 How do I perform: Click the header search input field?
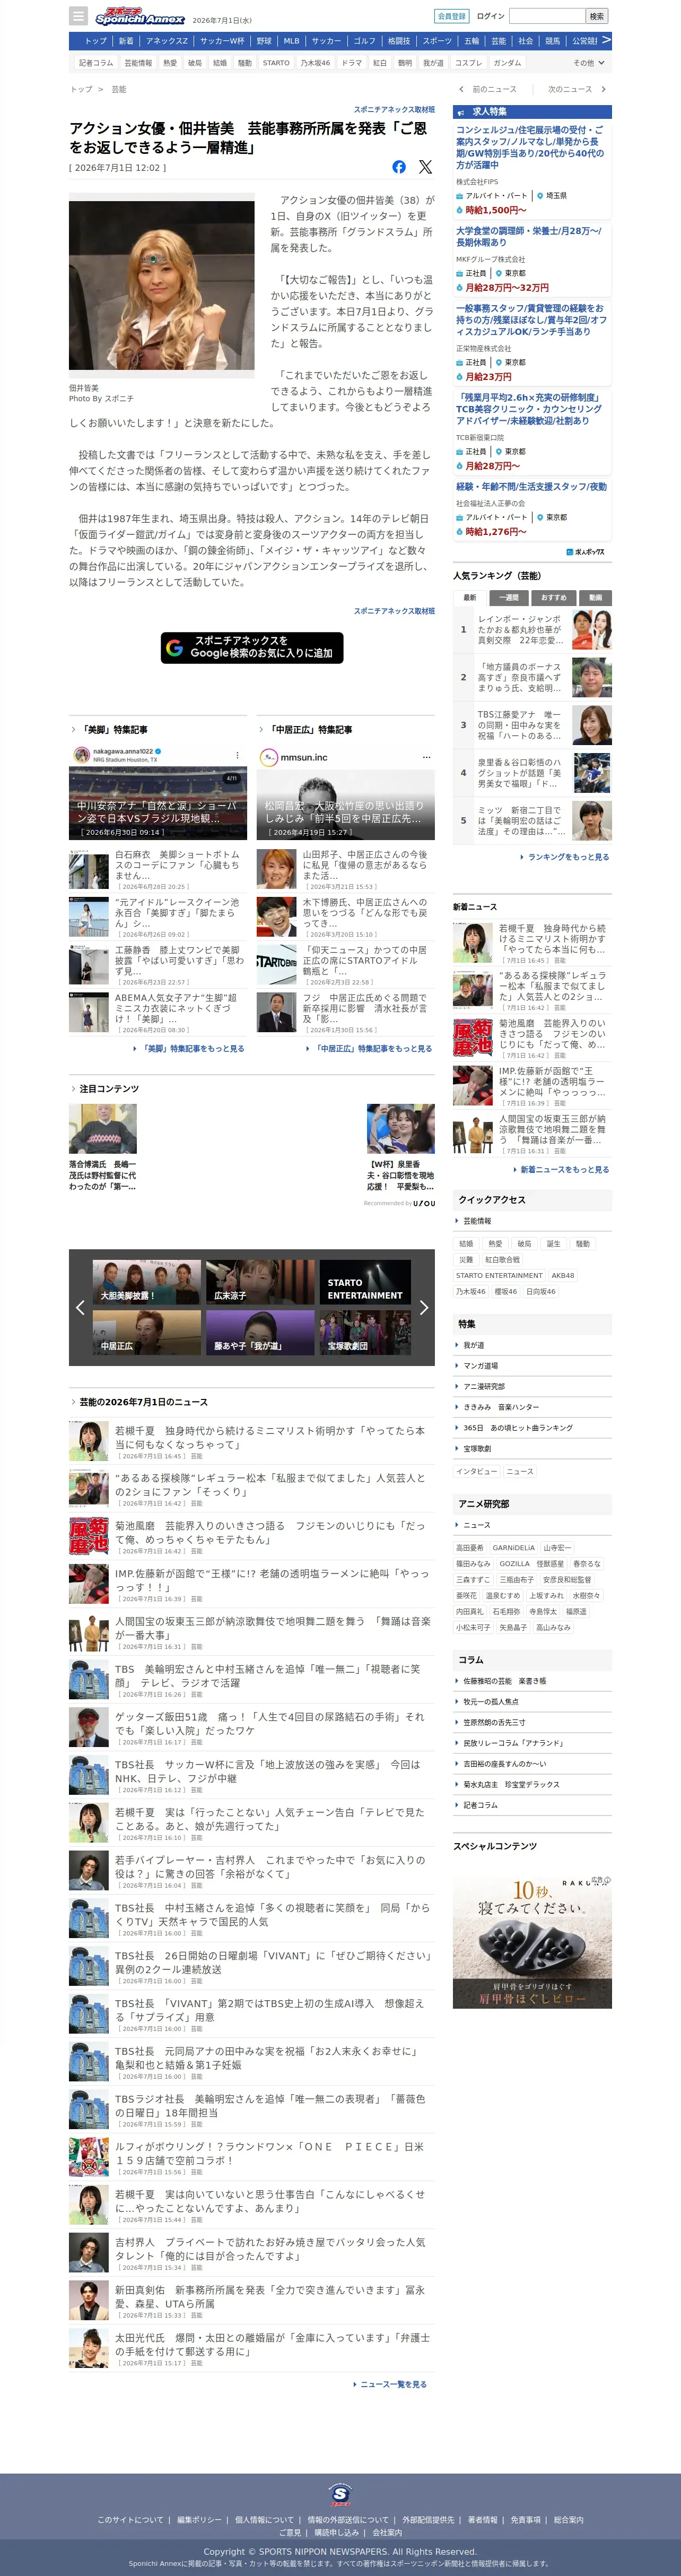click(547, 16)
